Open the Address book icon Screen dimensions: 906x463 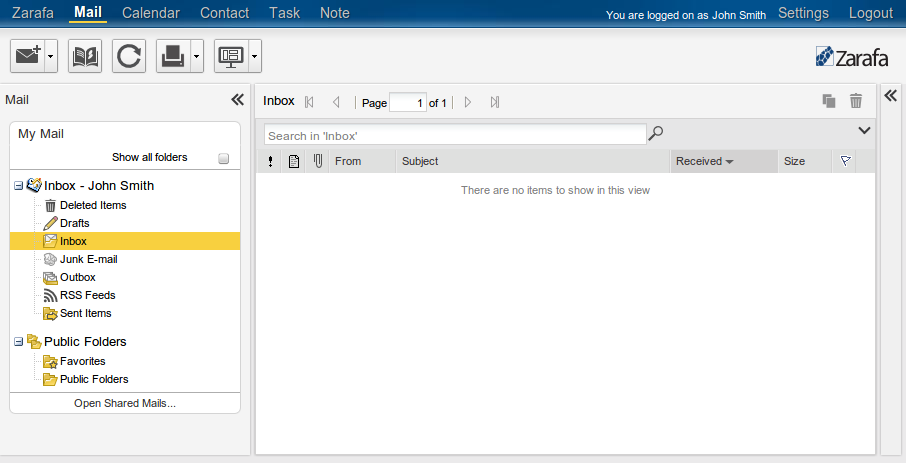click(85, 56)
